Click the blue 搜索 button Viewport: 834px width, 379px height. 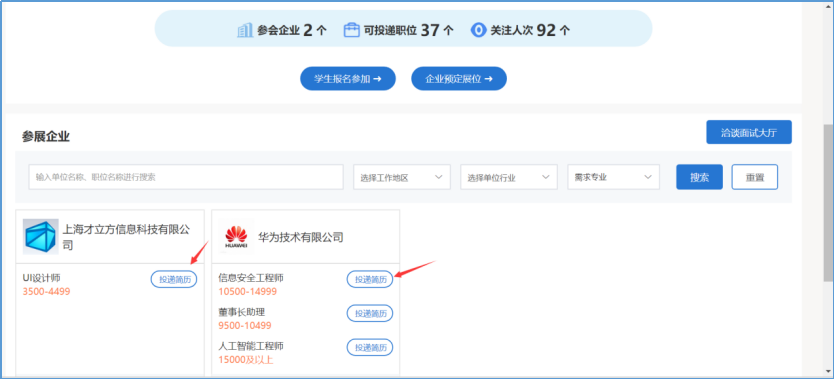pyautogui.click(x=699, y=177)
